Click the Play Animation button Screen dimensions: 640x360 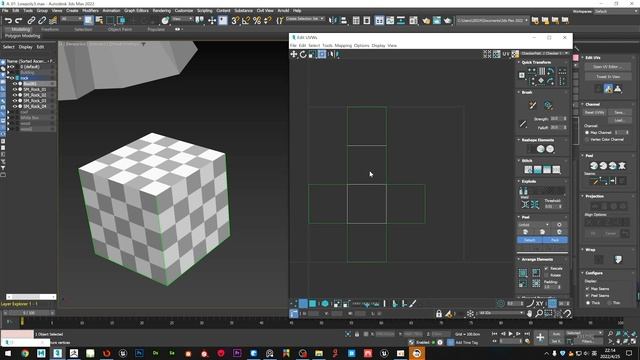click(510, 334)
